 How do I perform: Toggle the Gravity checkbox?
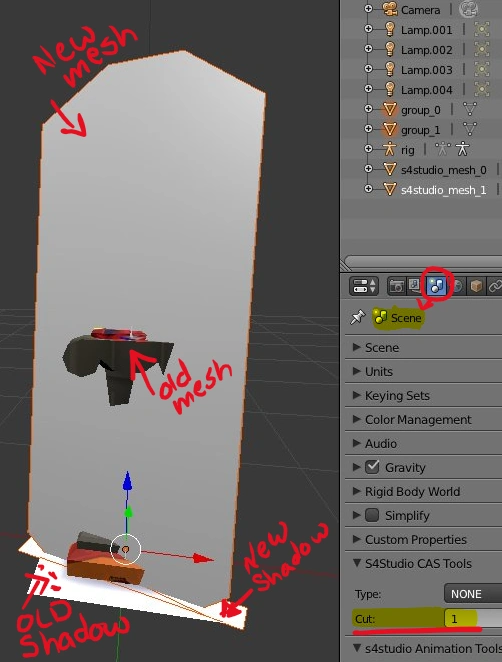tap(372, 467)
